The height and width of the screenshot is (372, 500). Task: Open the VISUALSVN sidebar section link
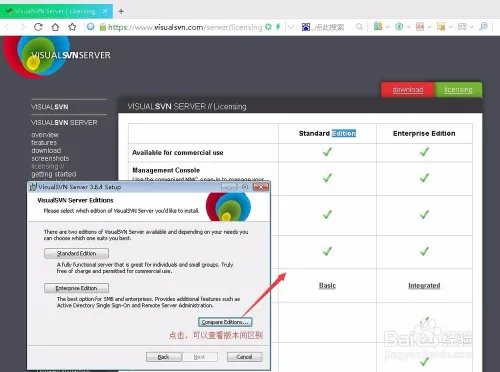tap(50, 107)
